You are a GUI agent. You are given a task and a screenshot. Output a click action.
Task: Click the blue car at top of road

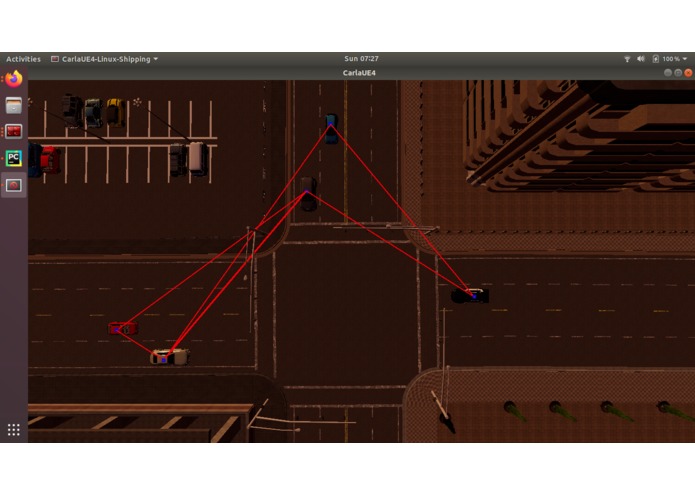[x=331, y=129]
